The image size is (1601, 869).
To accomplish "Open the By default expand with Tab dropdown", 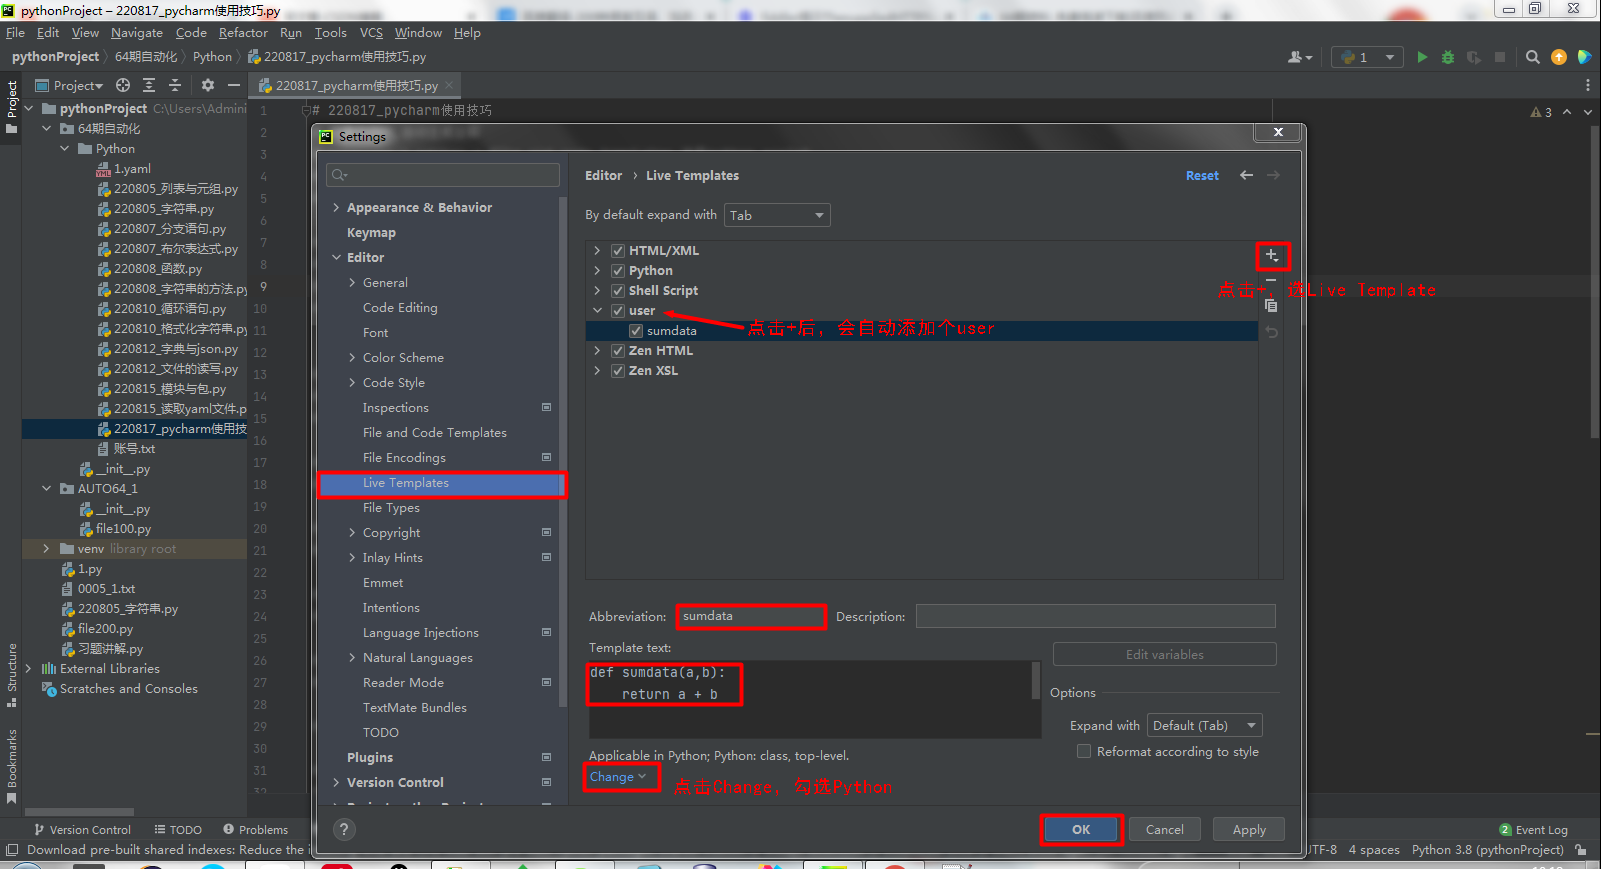I will pyautogui.click(x=777, y=215).
